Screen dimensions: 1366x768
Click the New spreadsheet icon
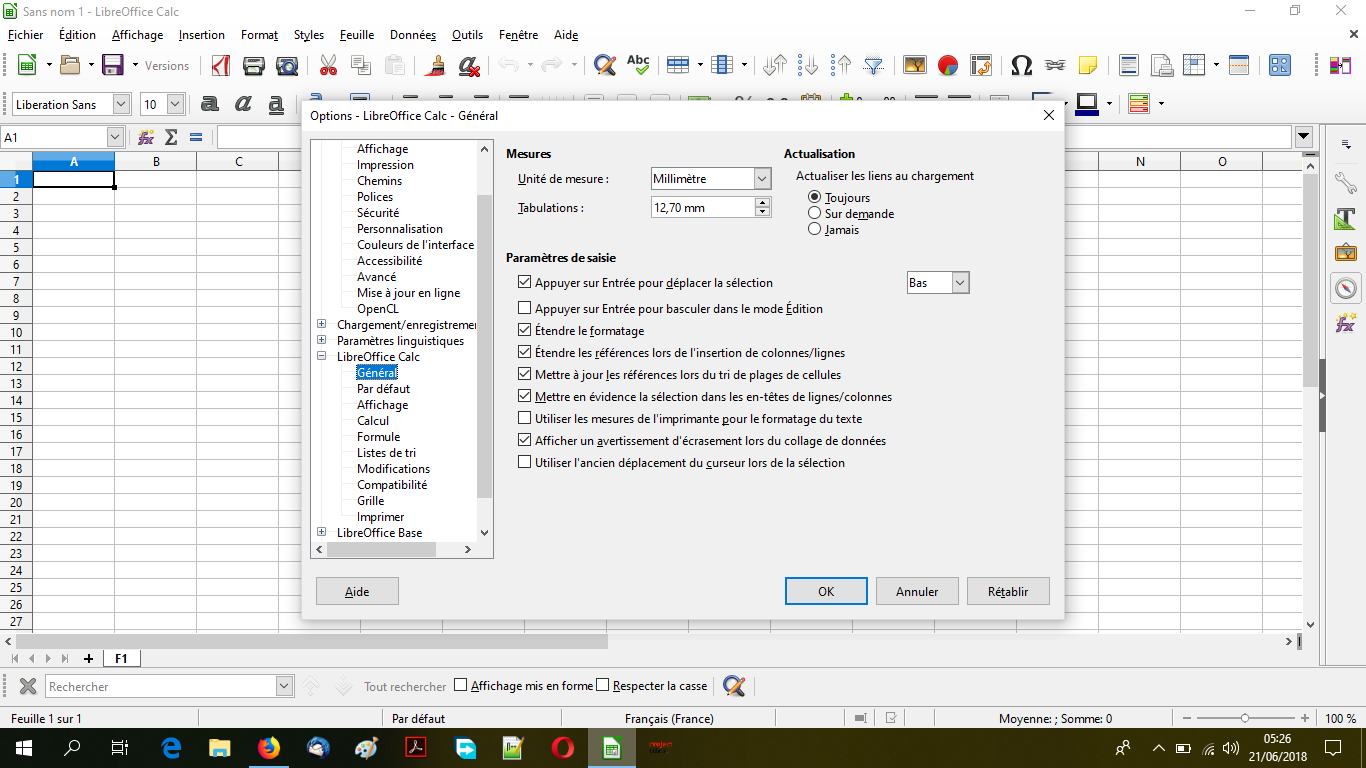[x=27, y=65]
